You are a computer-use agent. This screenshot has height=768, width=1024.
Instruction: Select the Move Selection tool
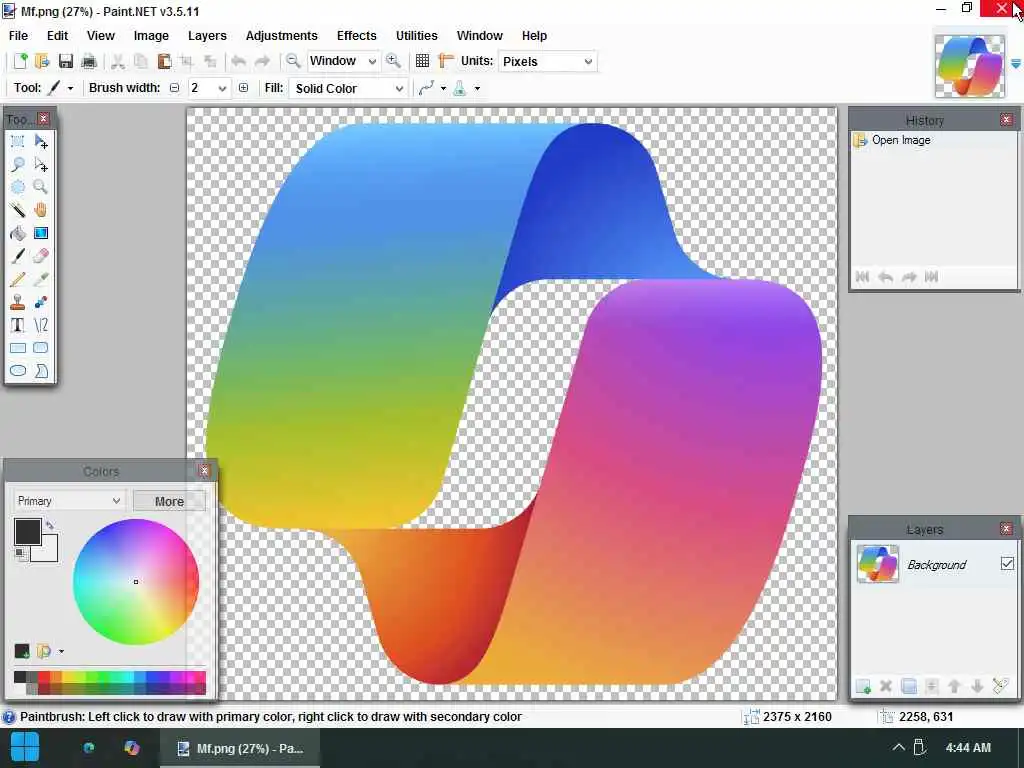[x=41, y=165]
